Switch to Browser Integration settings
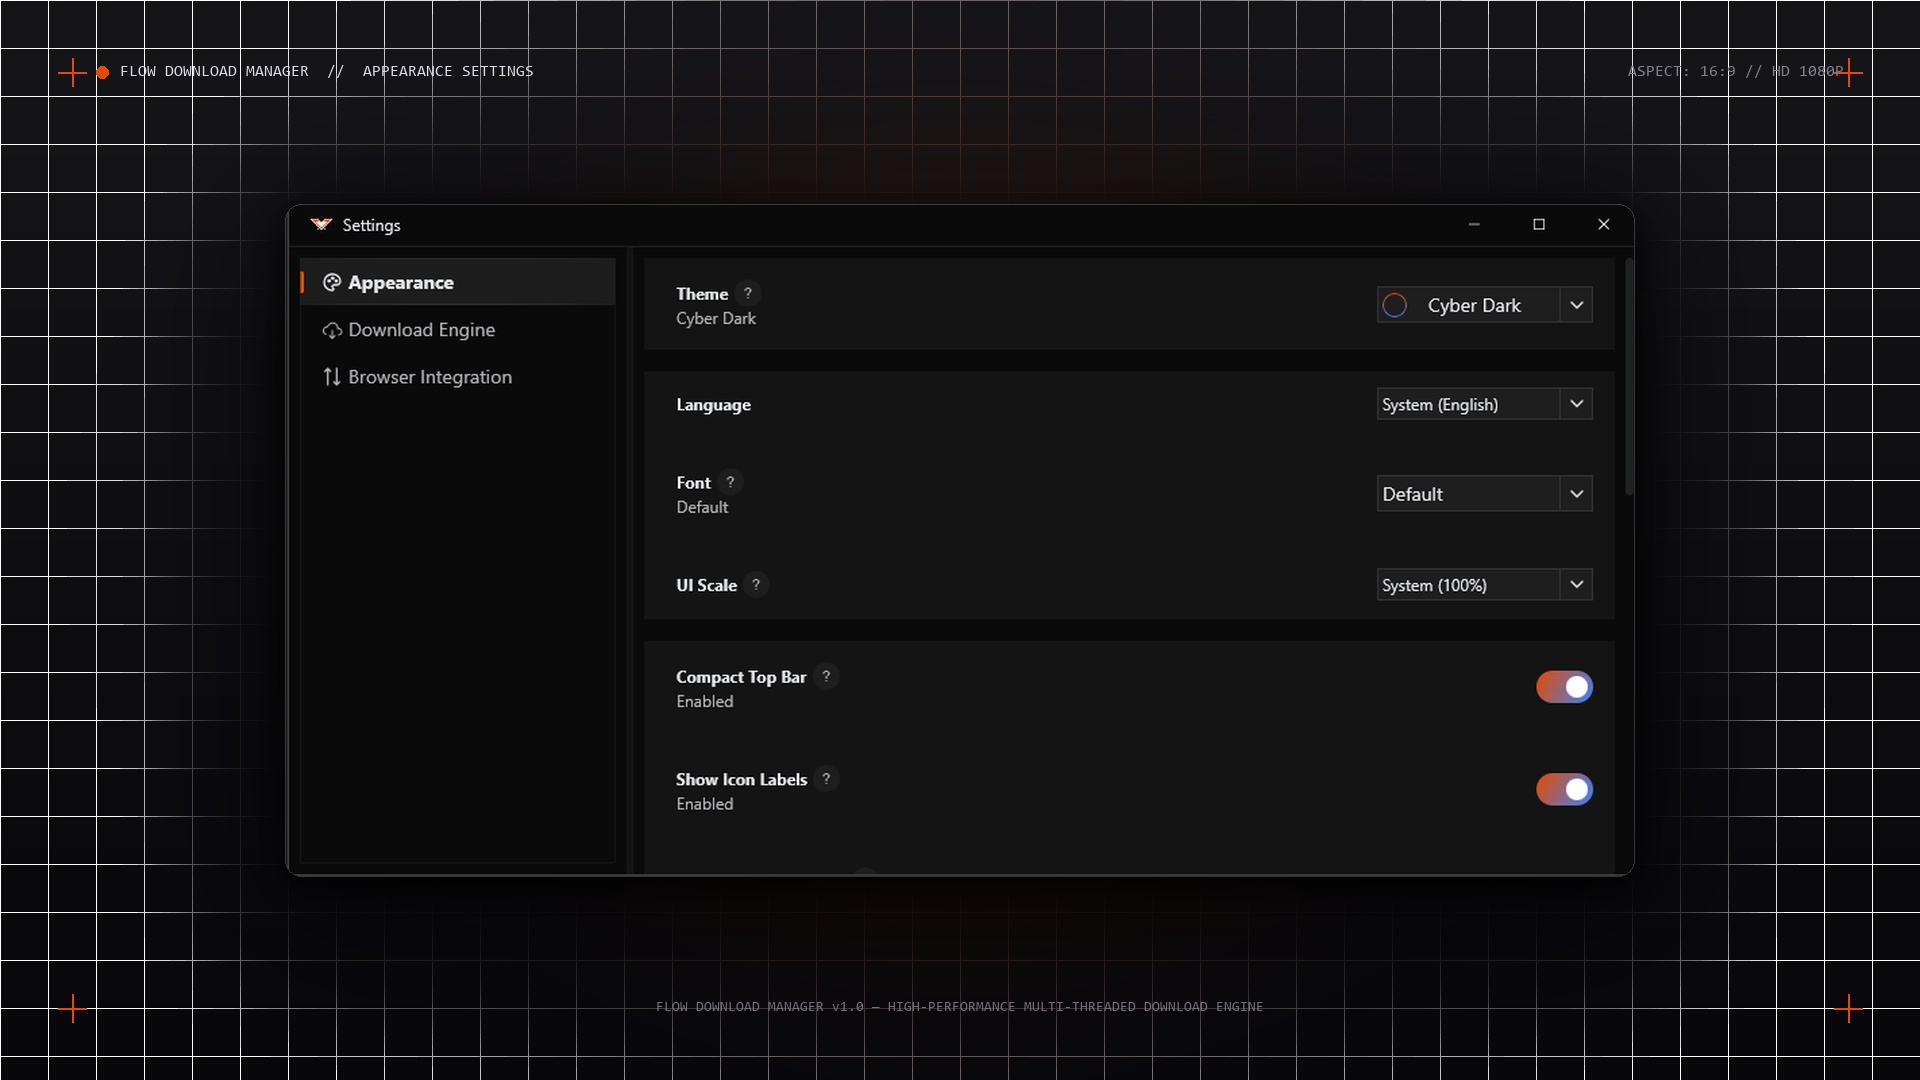This screenshot has height=1080, width=1920. [458, 377]
